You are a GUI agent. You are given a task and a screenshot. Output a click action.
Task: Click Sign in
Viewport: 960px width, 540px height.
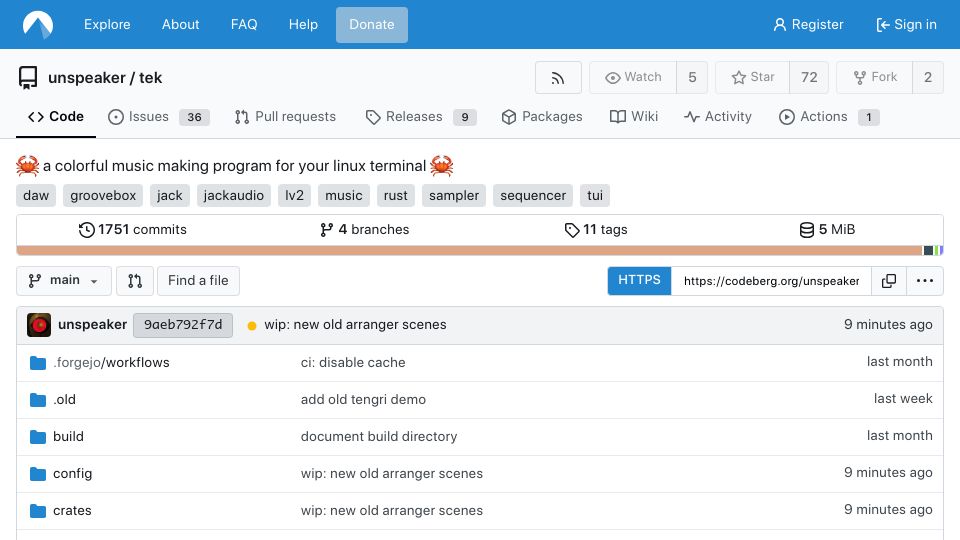[x=906, y=24]
